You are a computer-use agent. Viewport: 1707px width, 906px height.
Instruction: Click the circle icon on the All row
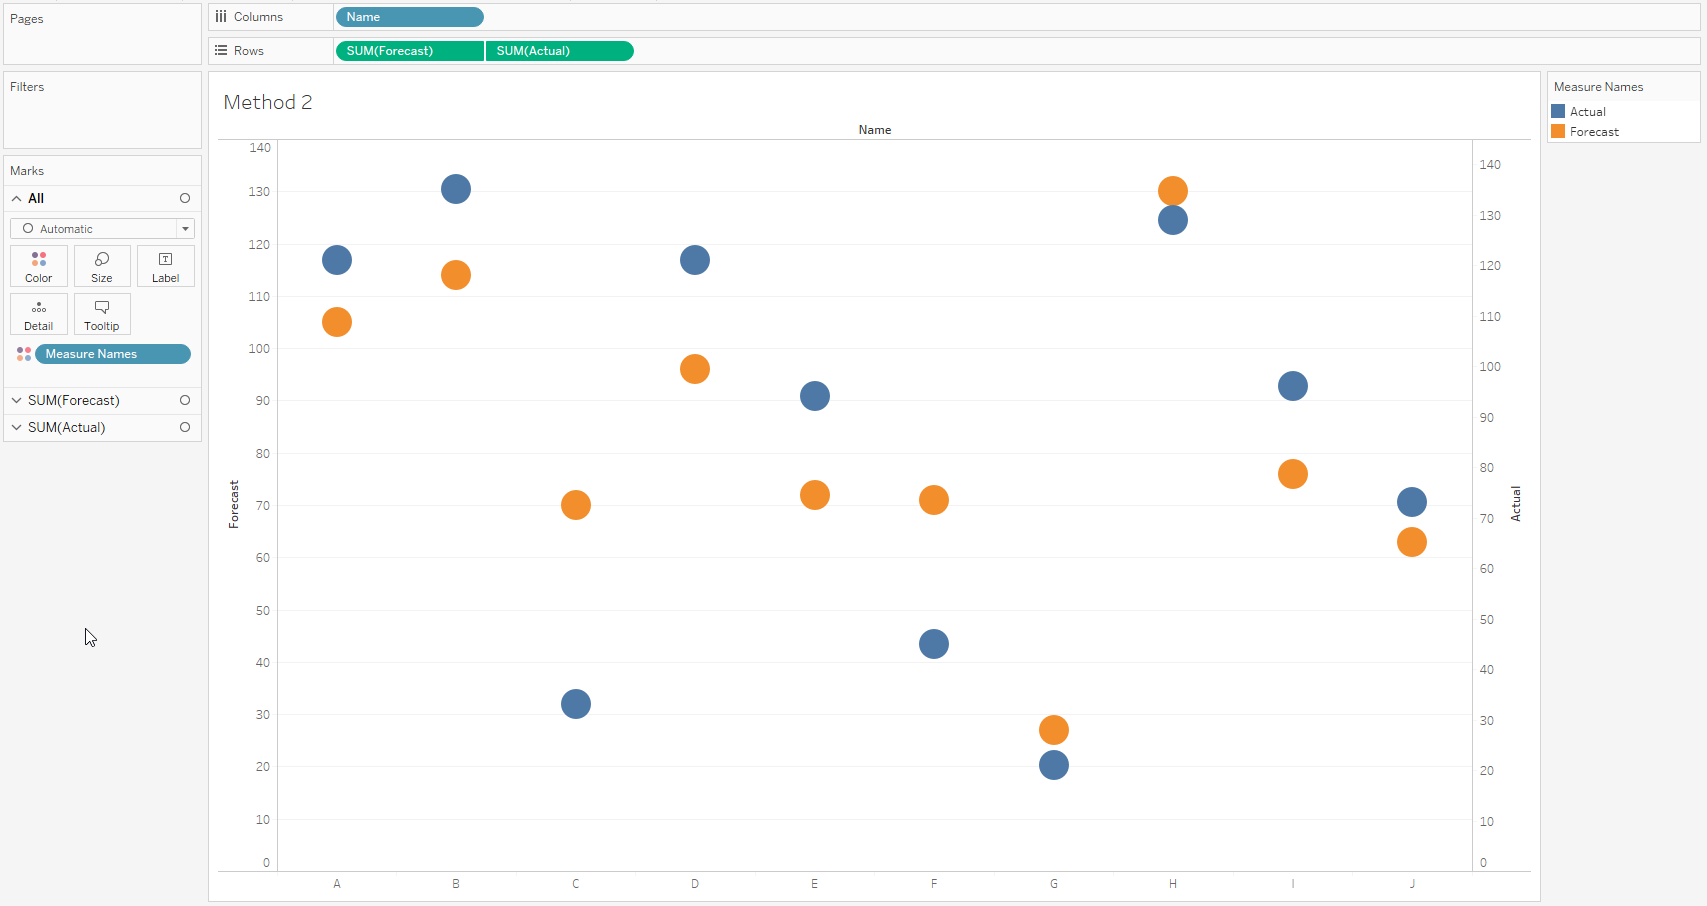(185, 198)
